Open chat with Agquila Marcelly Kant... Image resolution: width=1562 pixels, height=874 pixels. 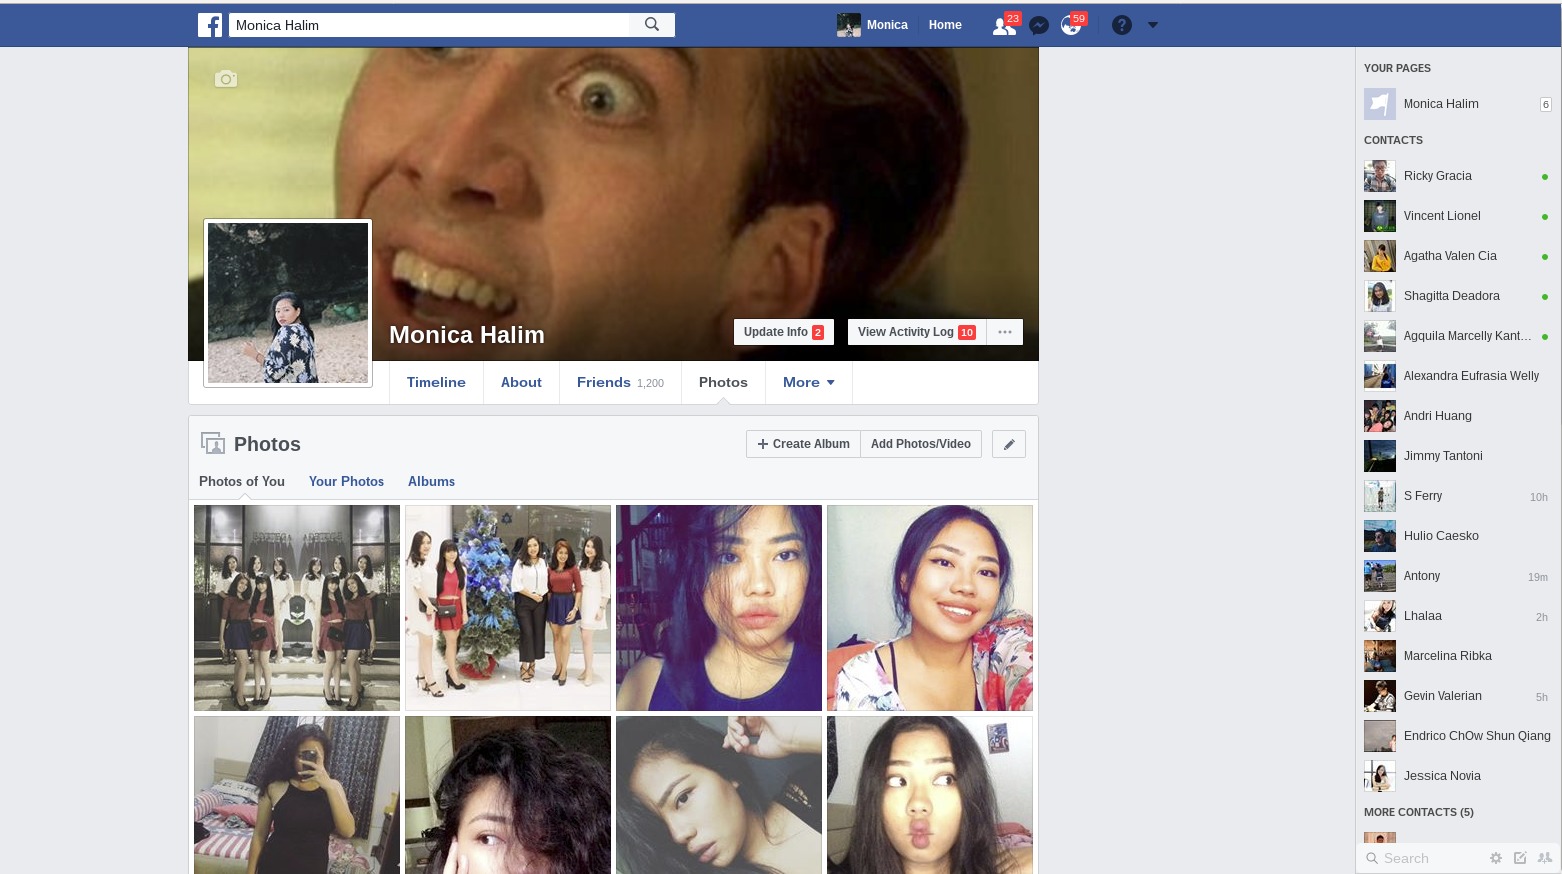click(1457, 336)
